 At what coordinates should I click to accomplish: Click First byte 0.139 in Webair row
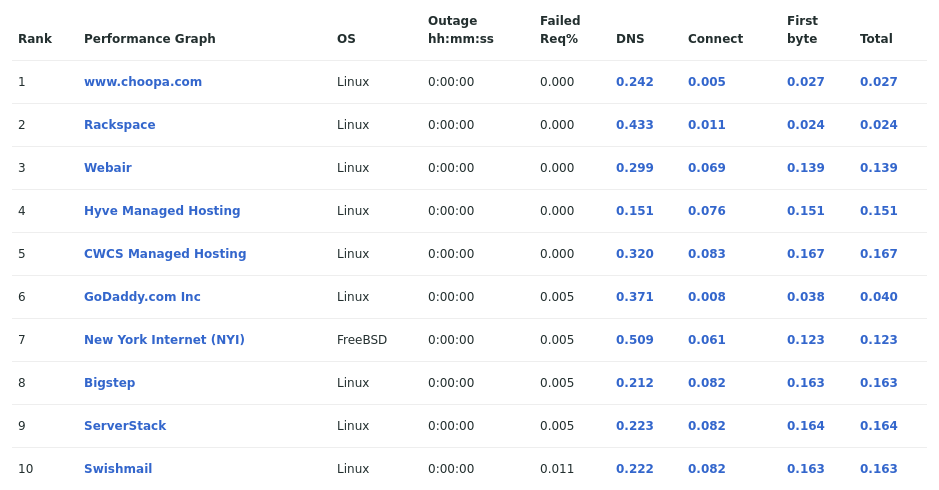click(x=805, y=168)
